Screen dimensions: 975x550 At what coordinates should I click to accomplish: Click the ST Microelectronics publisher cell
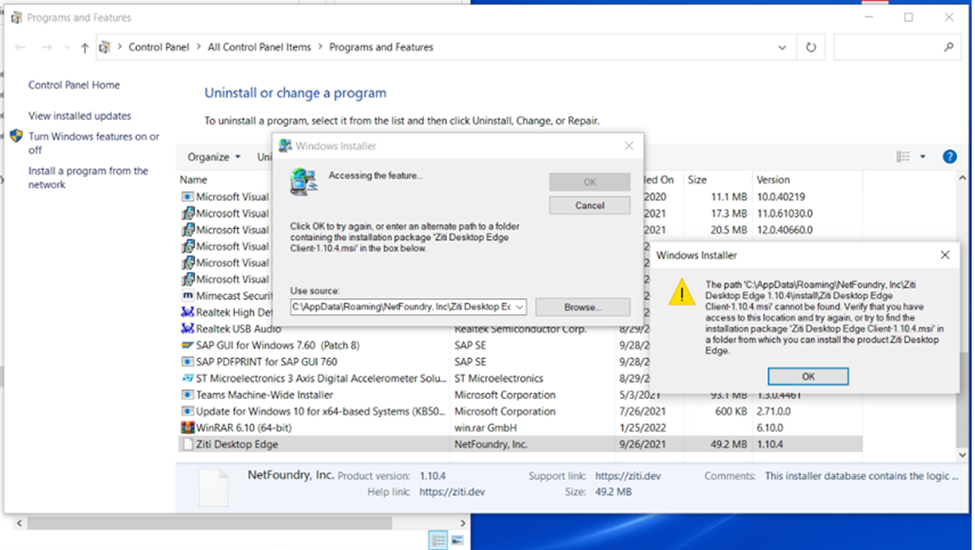(499, 378)
